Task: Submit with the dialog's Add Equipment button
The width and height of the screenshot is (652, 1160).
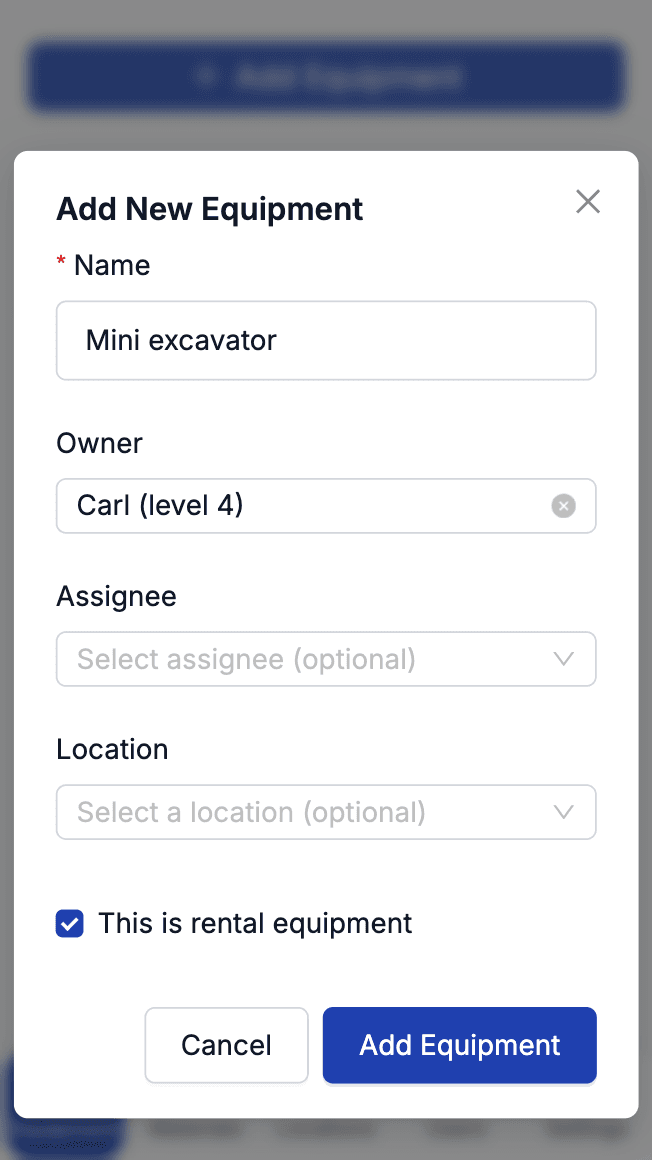Action: [x=459, y=1046]
